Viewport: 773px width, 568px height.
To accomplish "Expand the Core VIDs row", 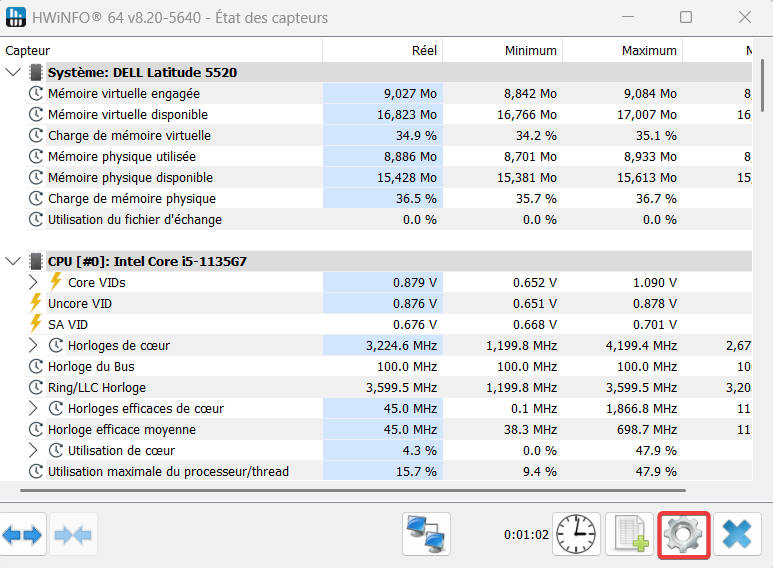I will coord(33,282).
